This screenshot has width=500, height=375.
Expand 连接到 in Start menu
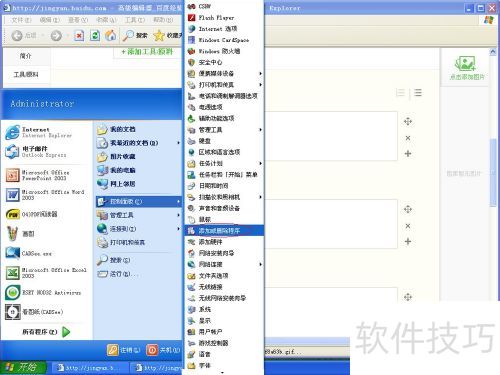coord(138,229)
